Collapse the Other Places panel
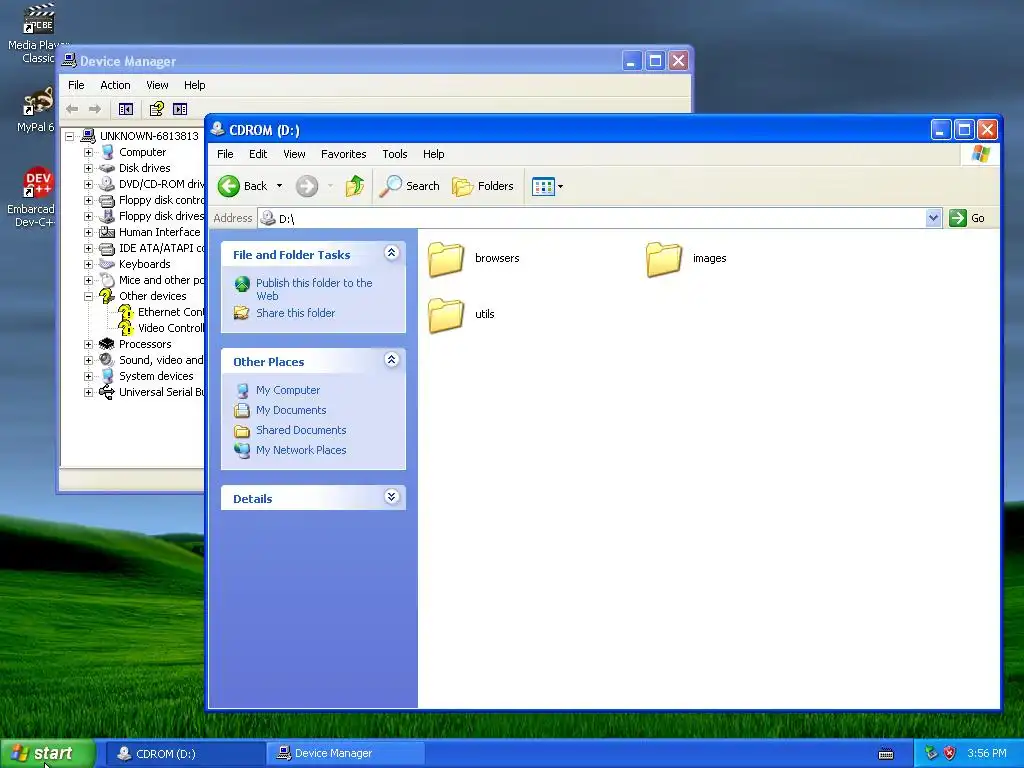This screenshot has height=768, width=1024. point(391,360)
